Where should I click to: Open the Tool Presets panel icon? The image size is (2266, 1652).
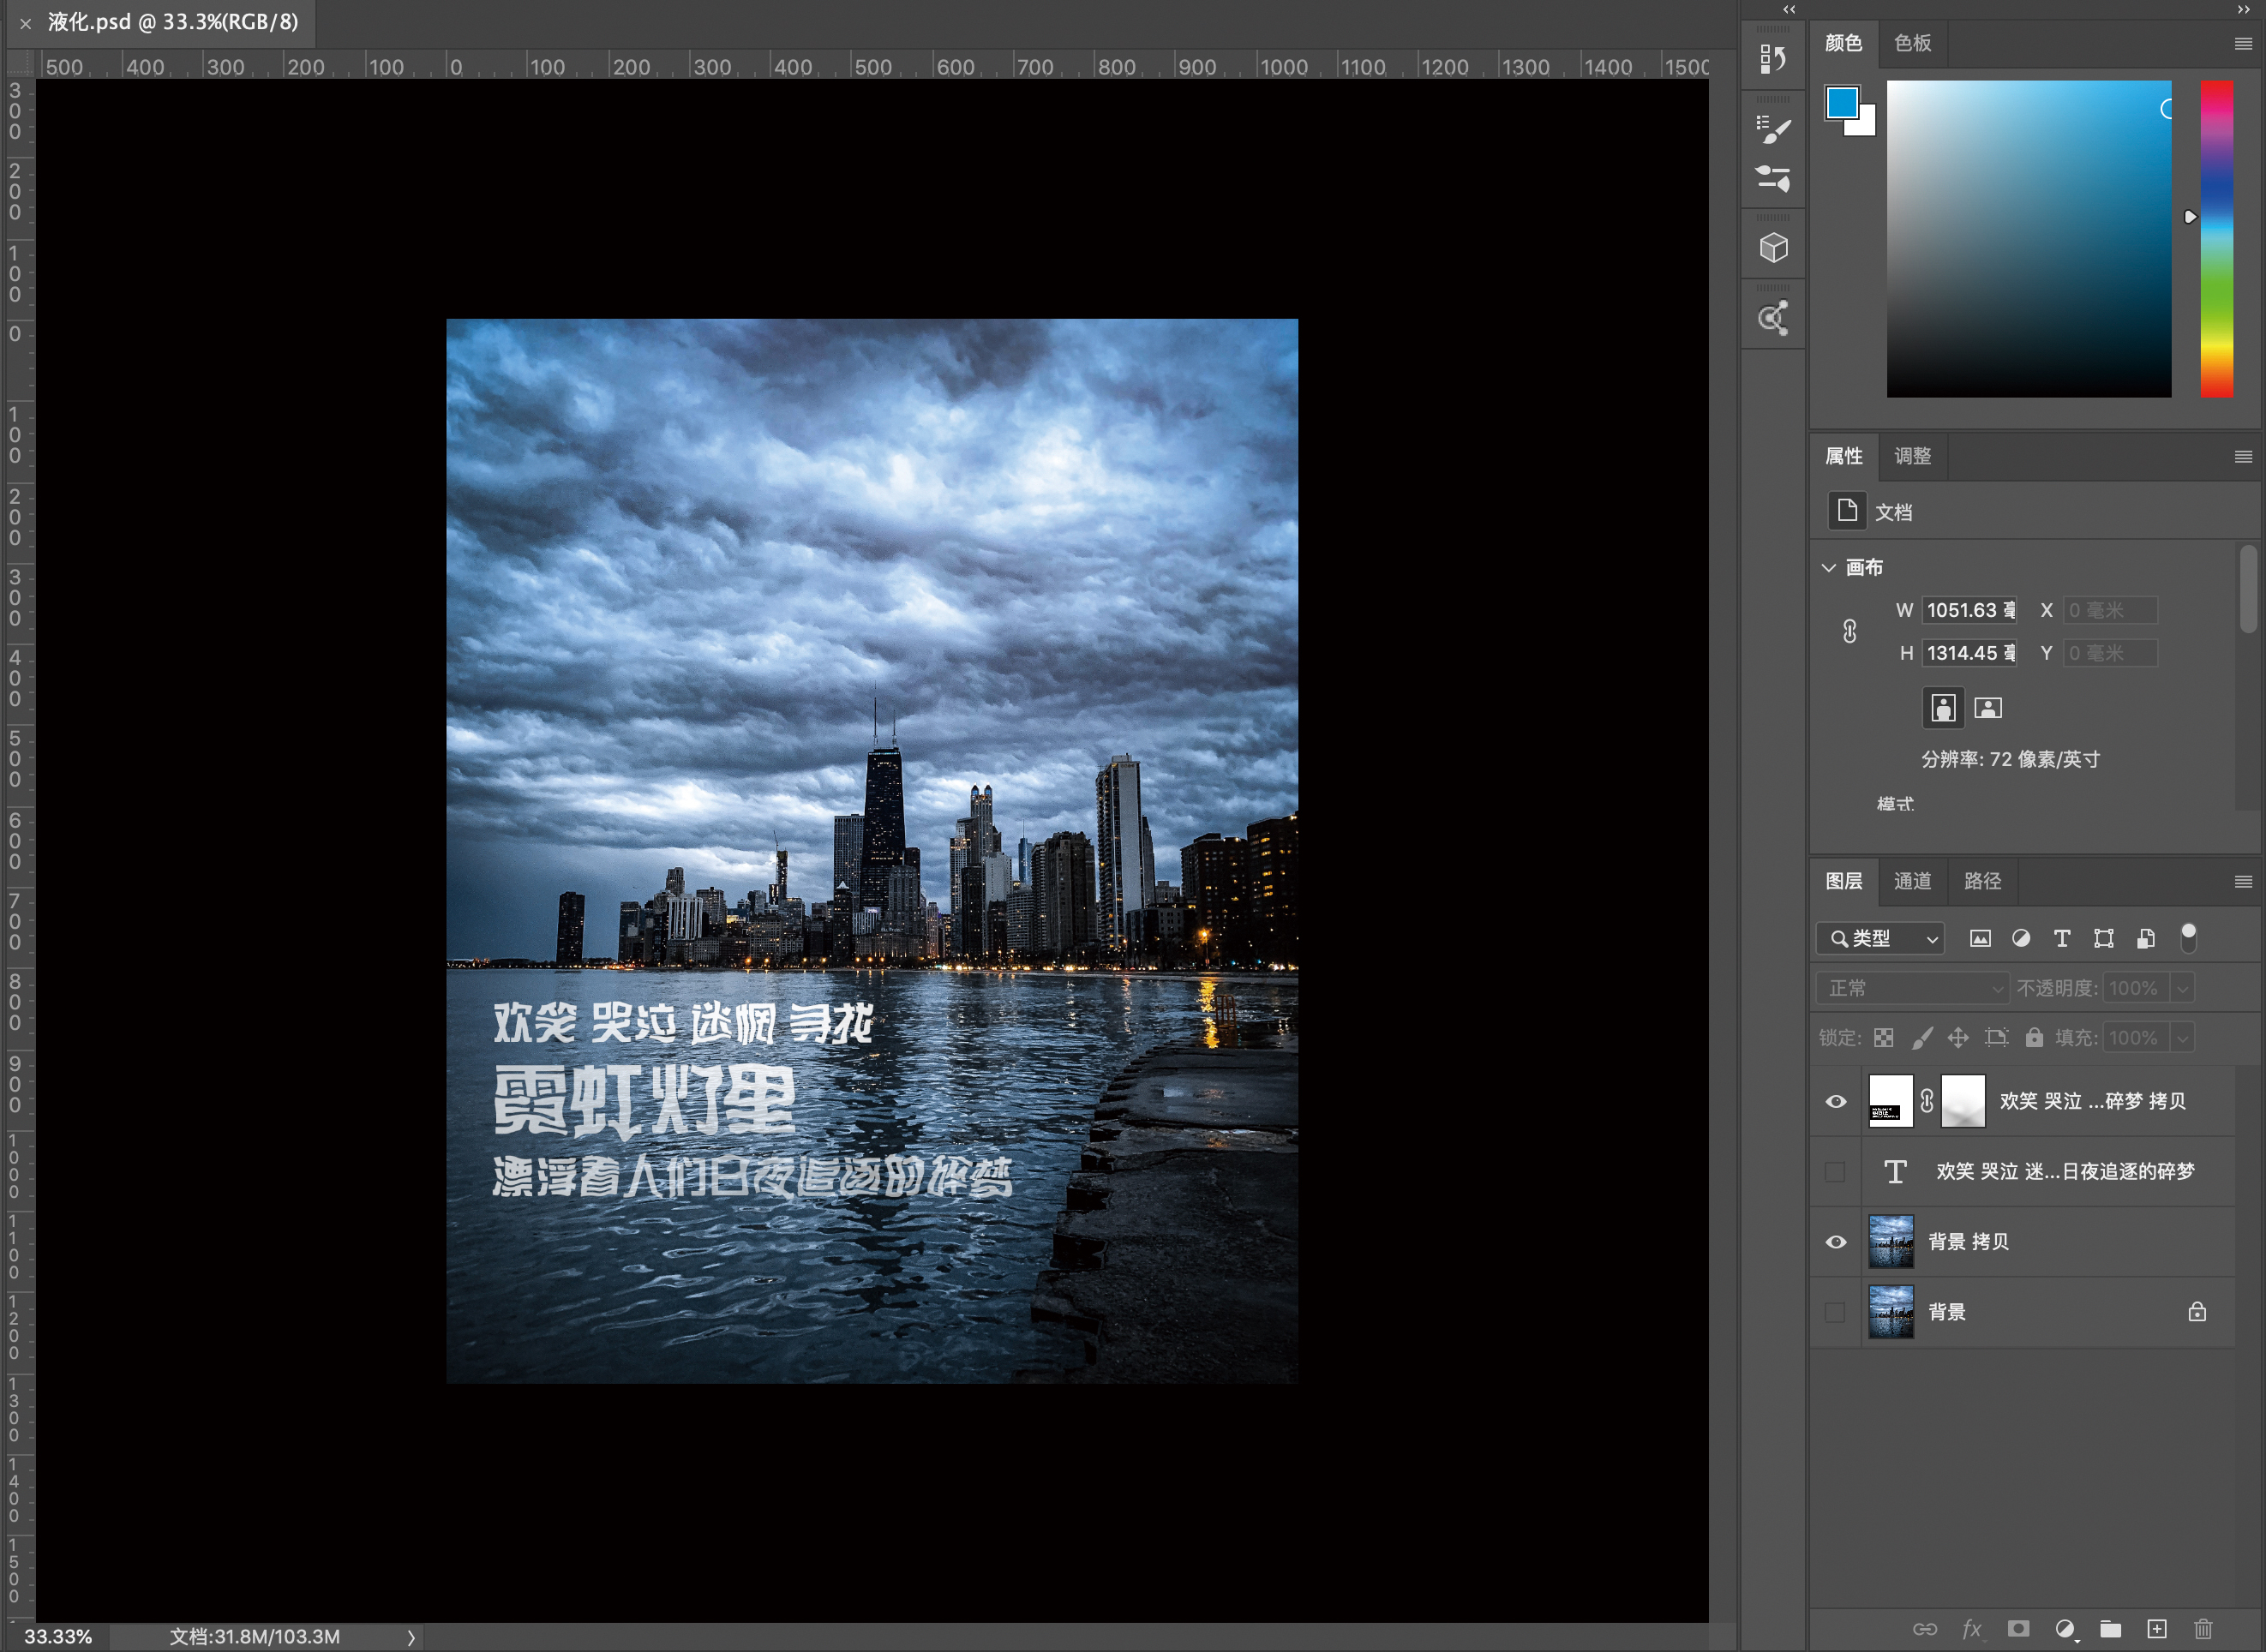pos(1772,179)
